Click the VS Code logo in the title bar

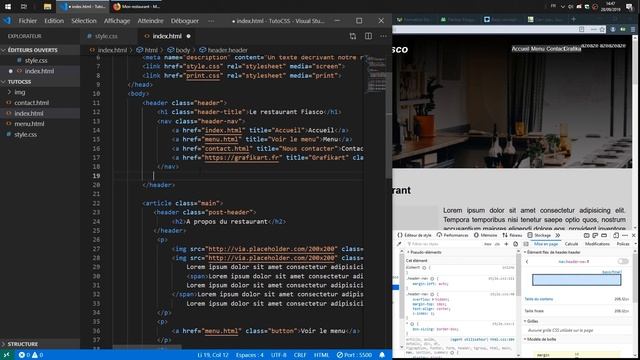pyautogui.click(x=7, y=21)
